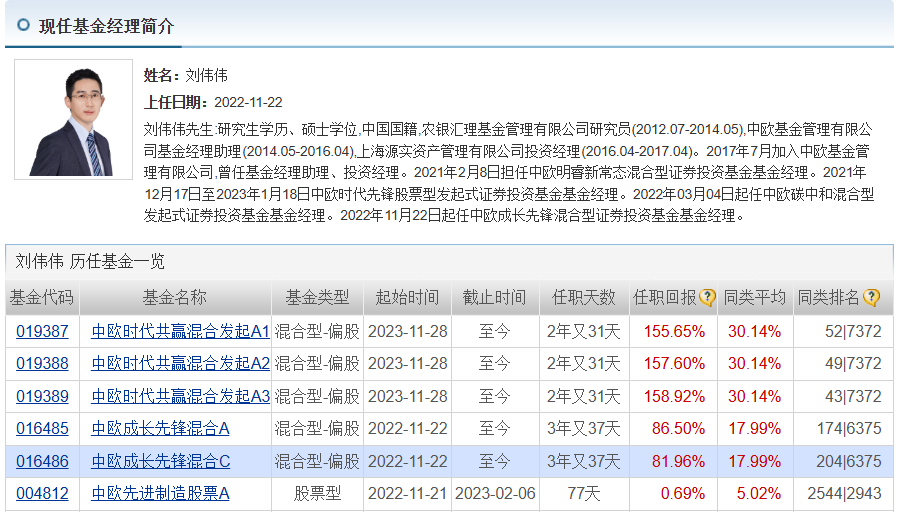Select the 157.60% return value
This screenshot has width=899, height=512.
point(674,364)
